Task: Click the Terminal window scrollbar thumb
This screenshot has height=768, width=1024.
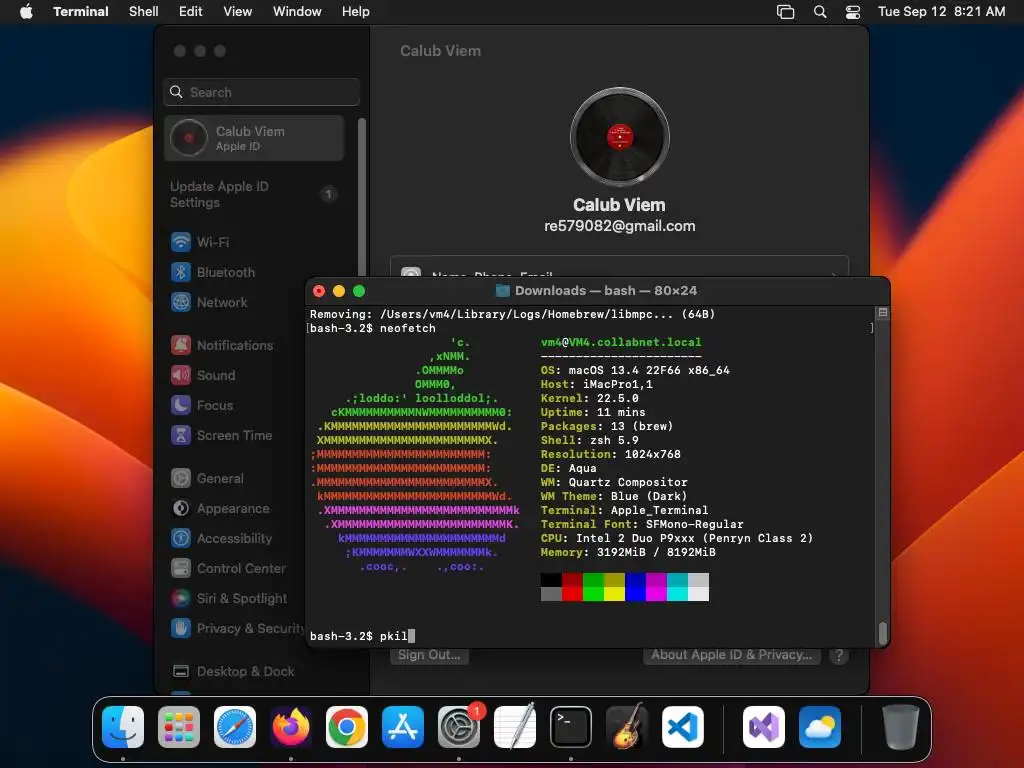Action: coord(883,633)
